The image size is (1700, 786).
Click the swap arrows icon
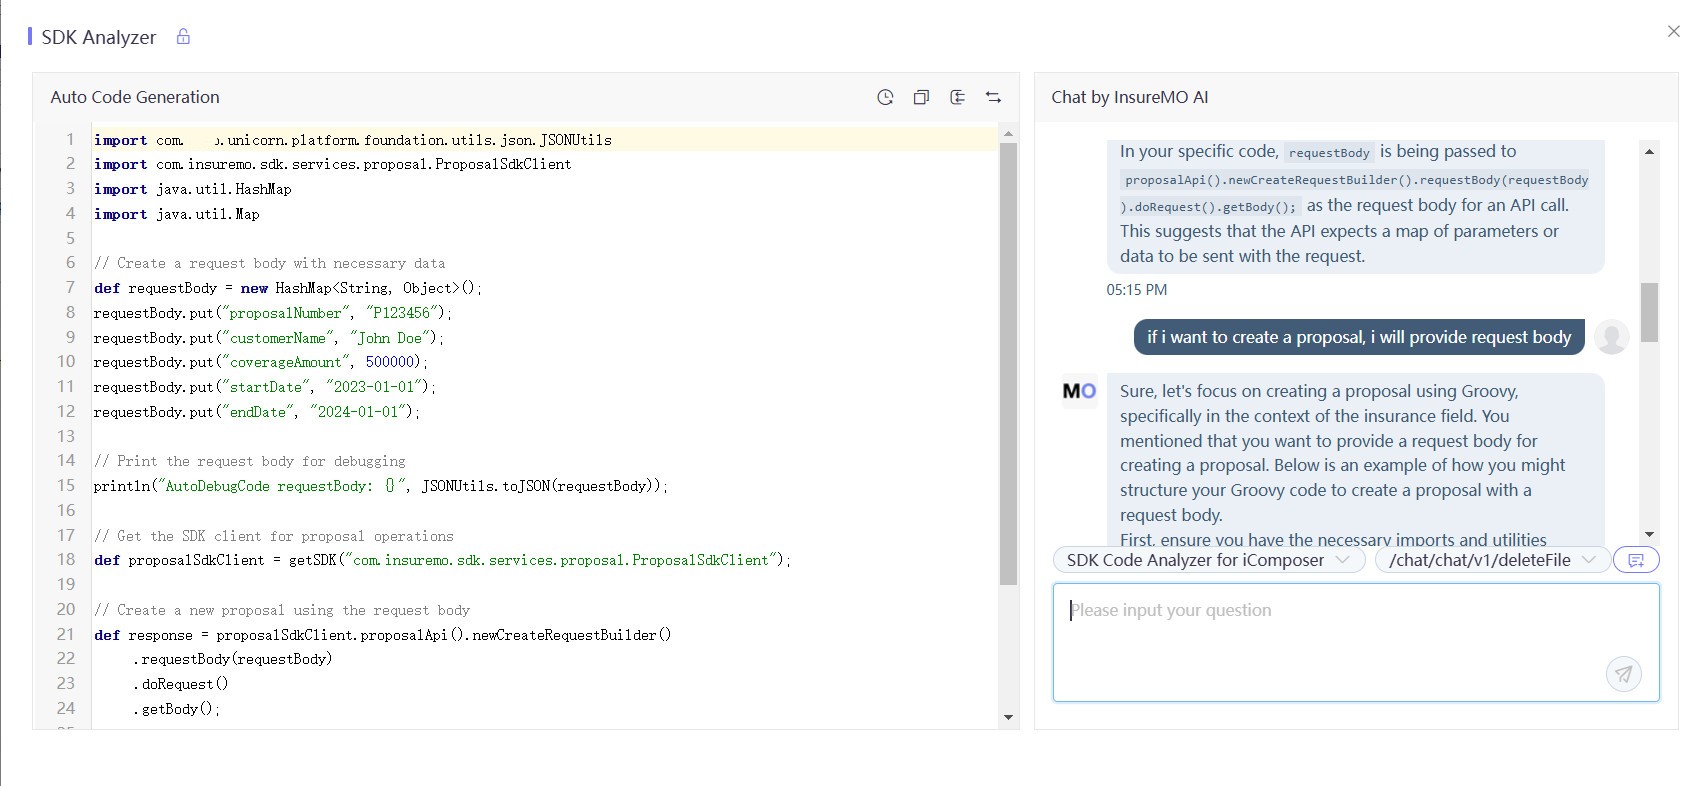tap(993, 97)
